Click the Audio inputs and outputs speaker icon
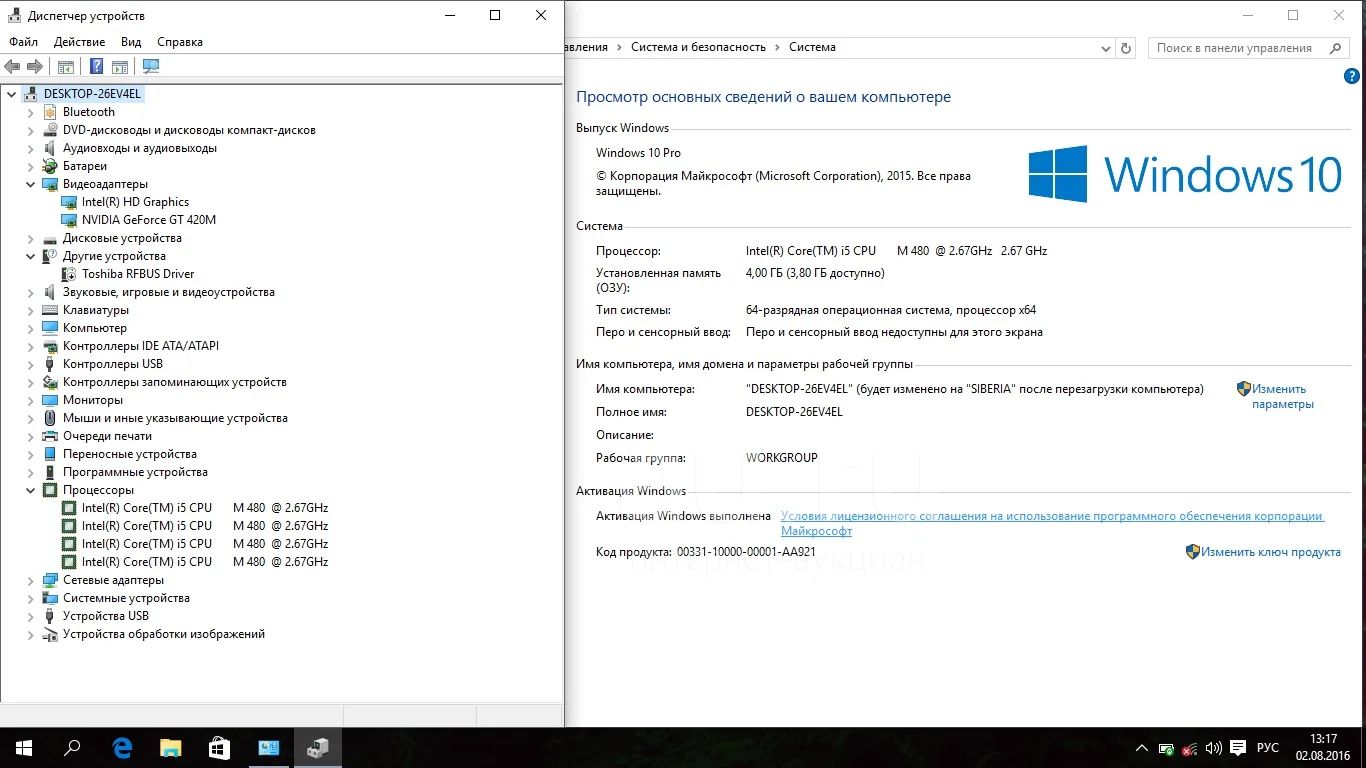The height and width of the screenshot is (768, 1366). (x=50, y=148)
